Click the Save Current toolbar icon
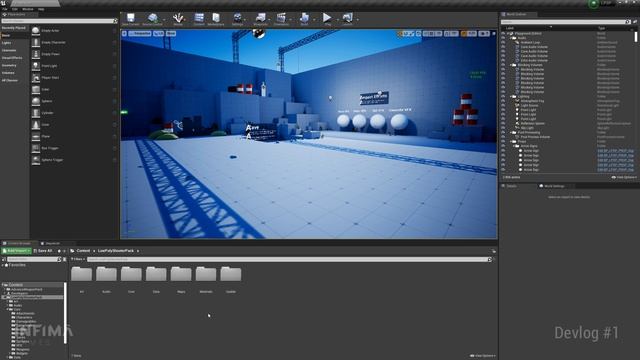The height and width of the screenshot is (360, 640). click(131, 19)
